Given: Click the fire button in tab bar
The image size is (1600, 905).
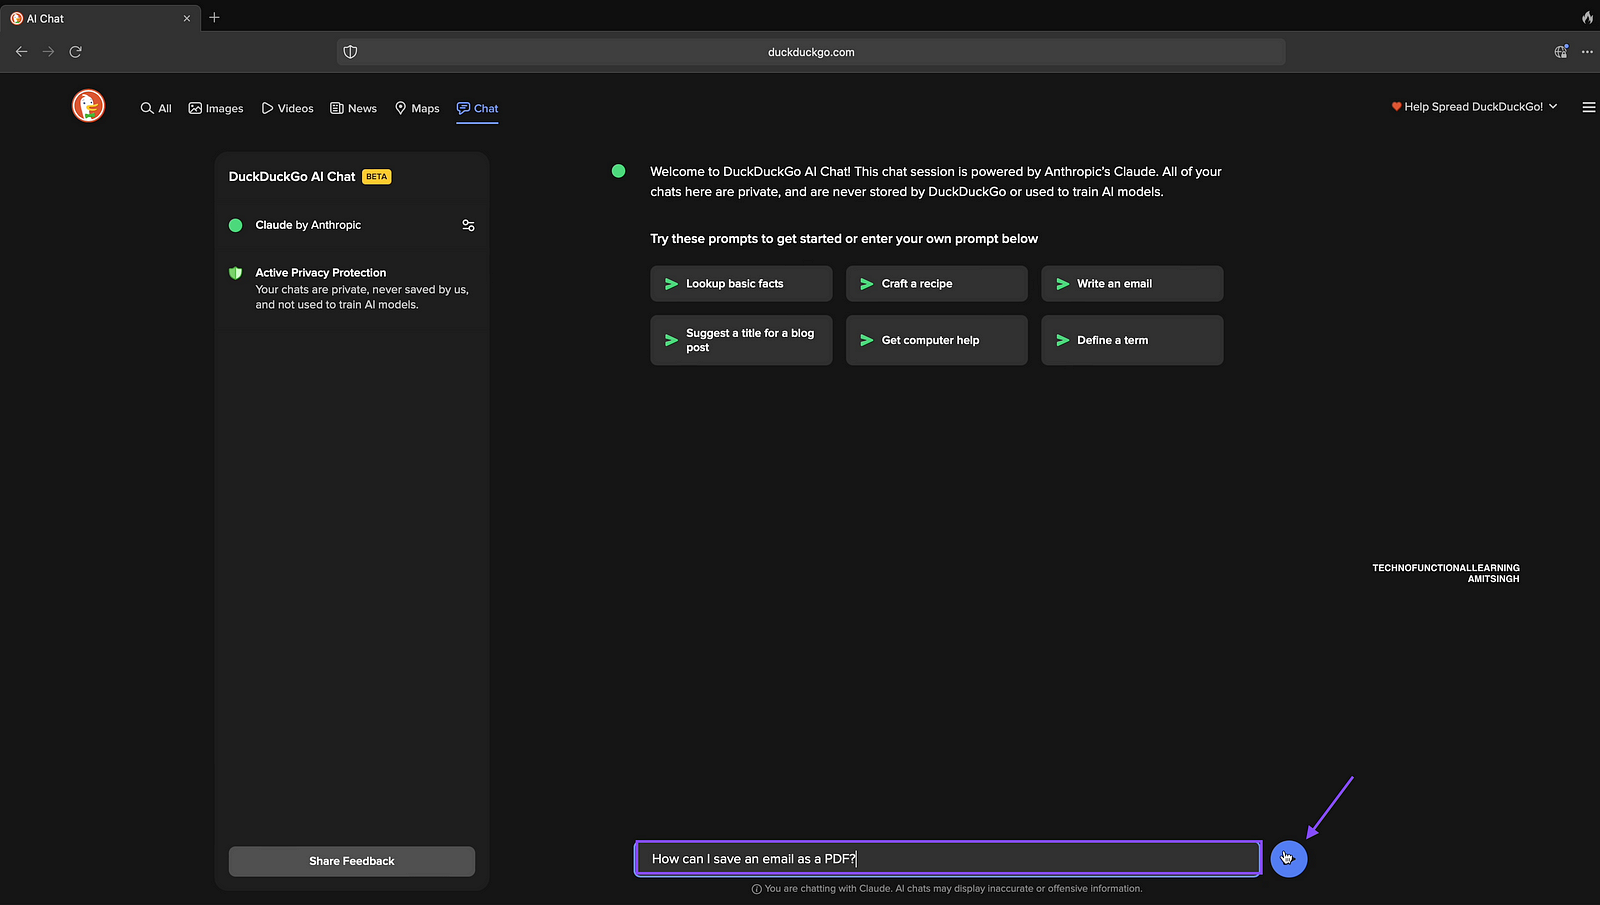Looking at the screenshot, I should [x=1587, y=18].
